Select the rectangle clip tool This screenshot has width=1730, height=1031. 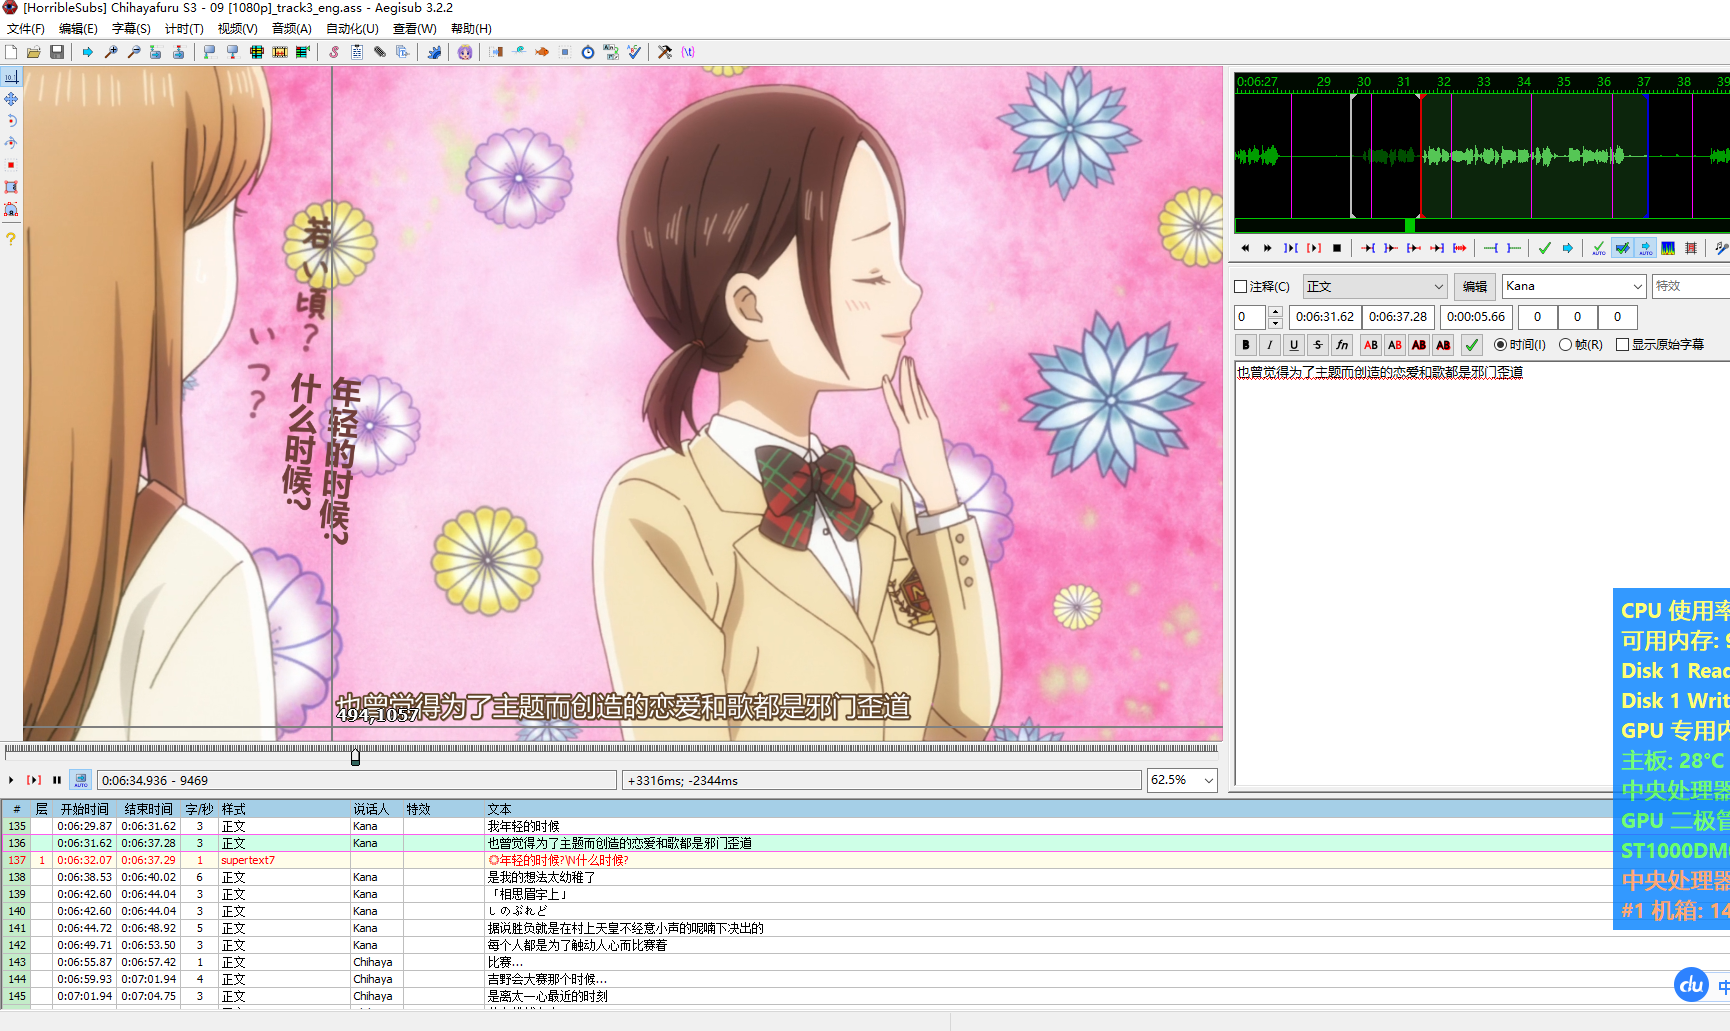click(x=11, y=187)
